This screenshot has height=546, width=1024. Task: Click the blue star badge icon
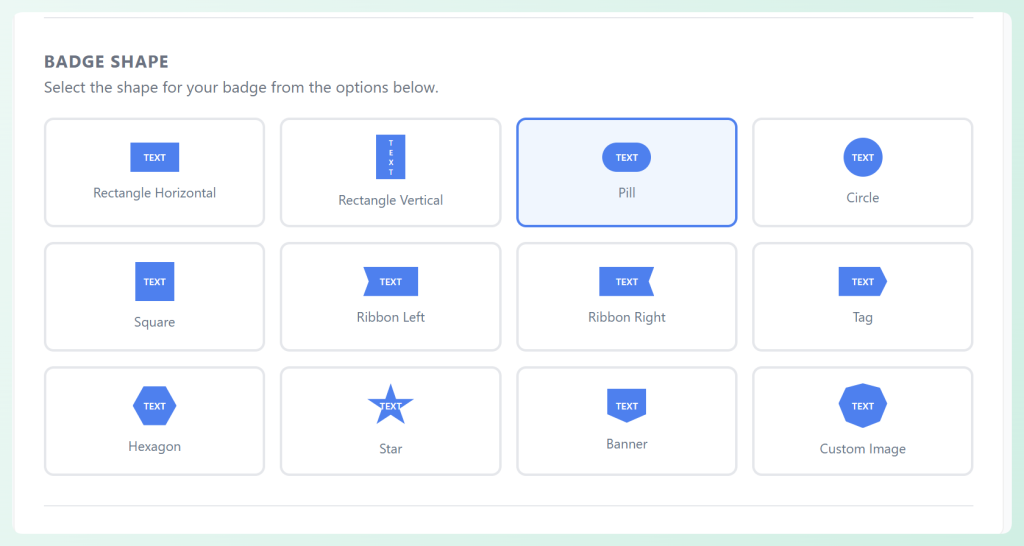tap(390, 405)
